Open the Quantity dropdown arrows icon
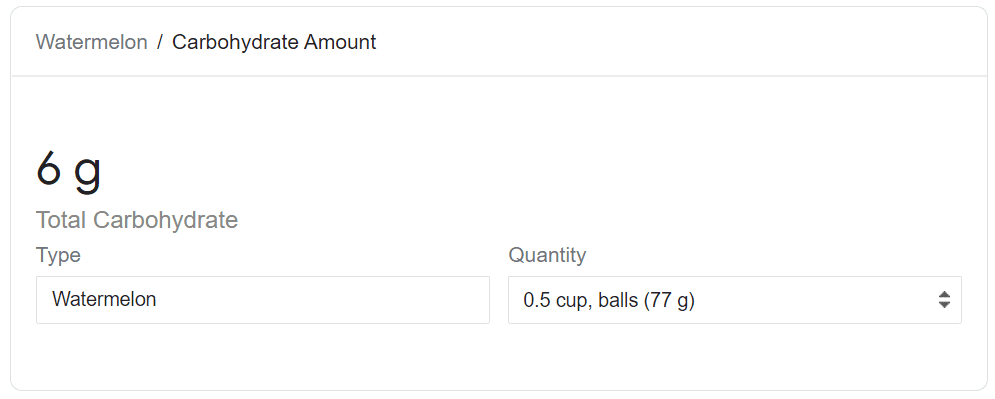Image resolution: width=995 pixels, height=399 pixels. point(944,299)
